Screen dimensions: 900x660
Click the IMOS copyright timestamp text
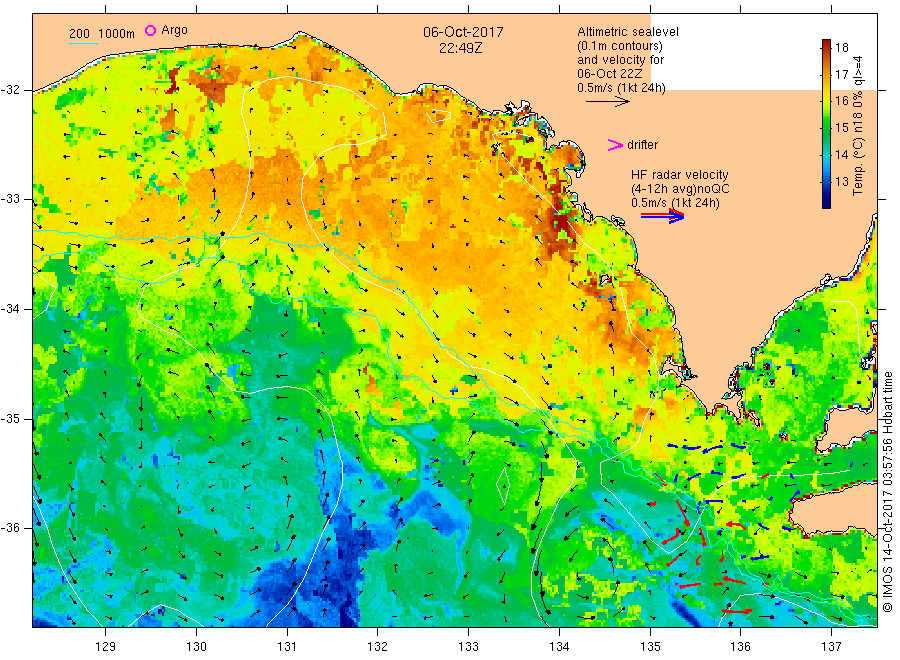[x=887, y=492]
